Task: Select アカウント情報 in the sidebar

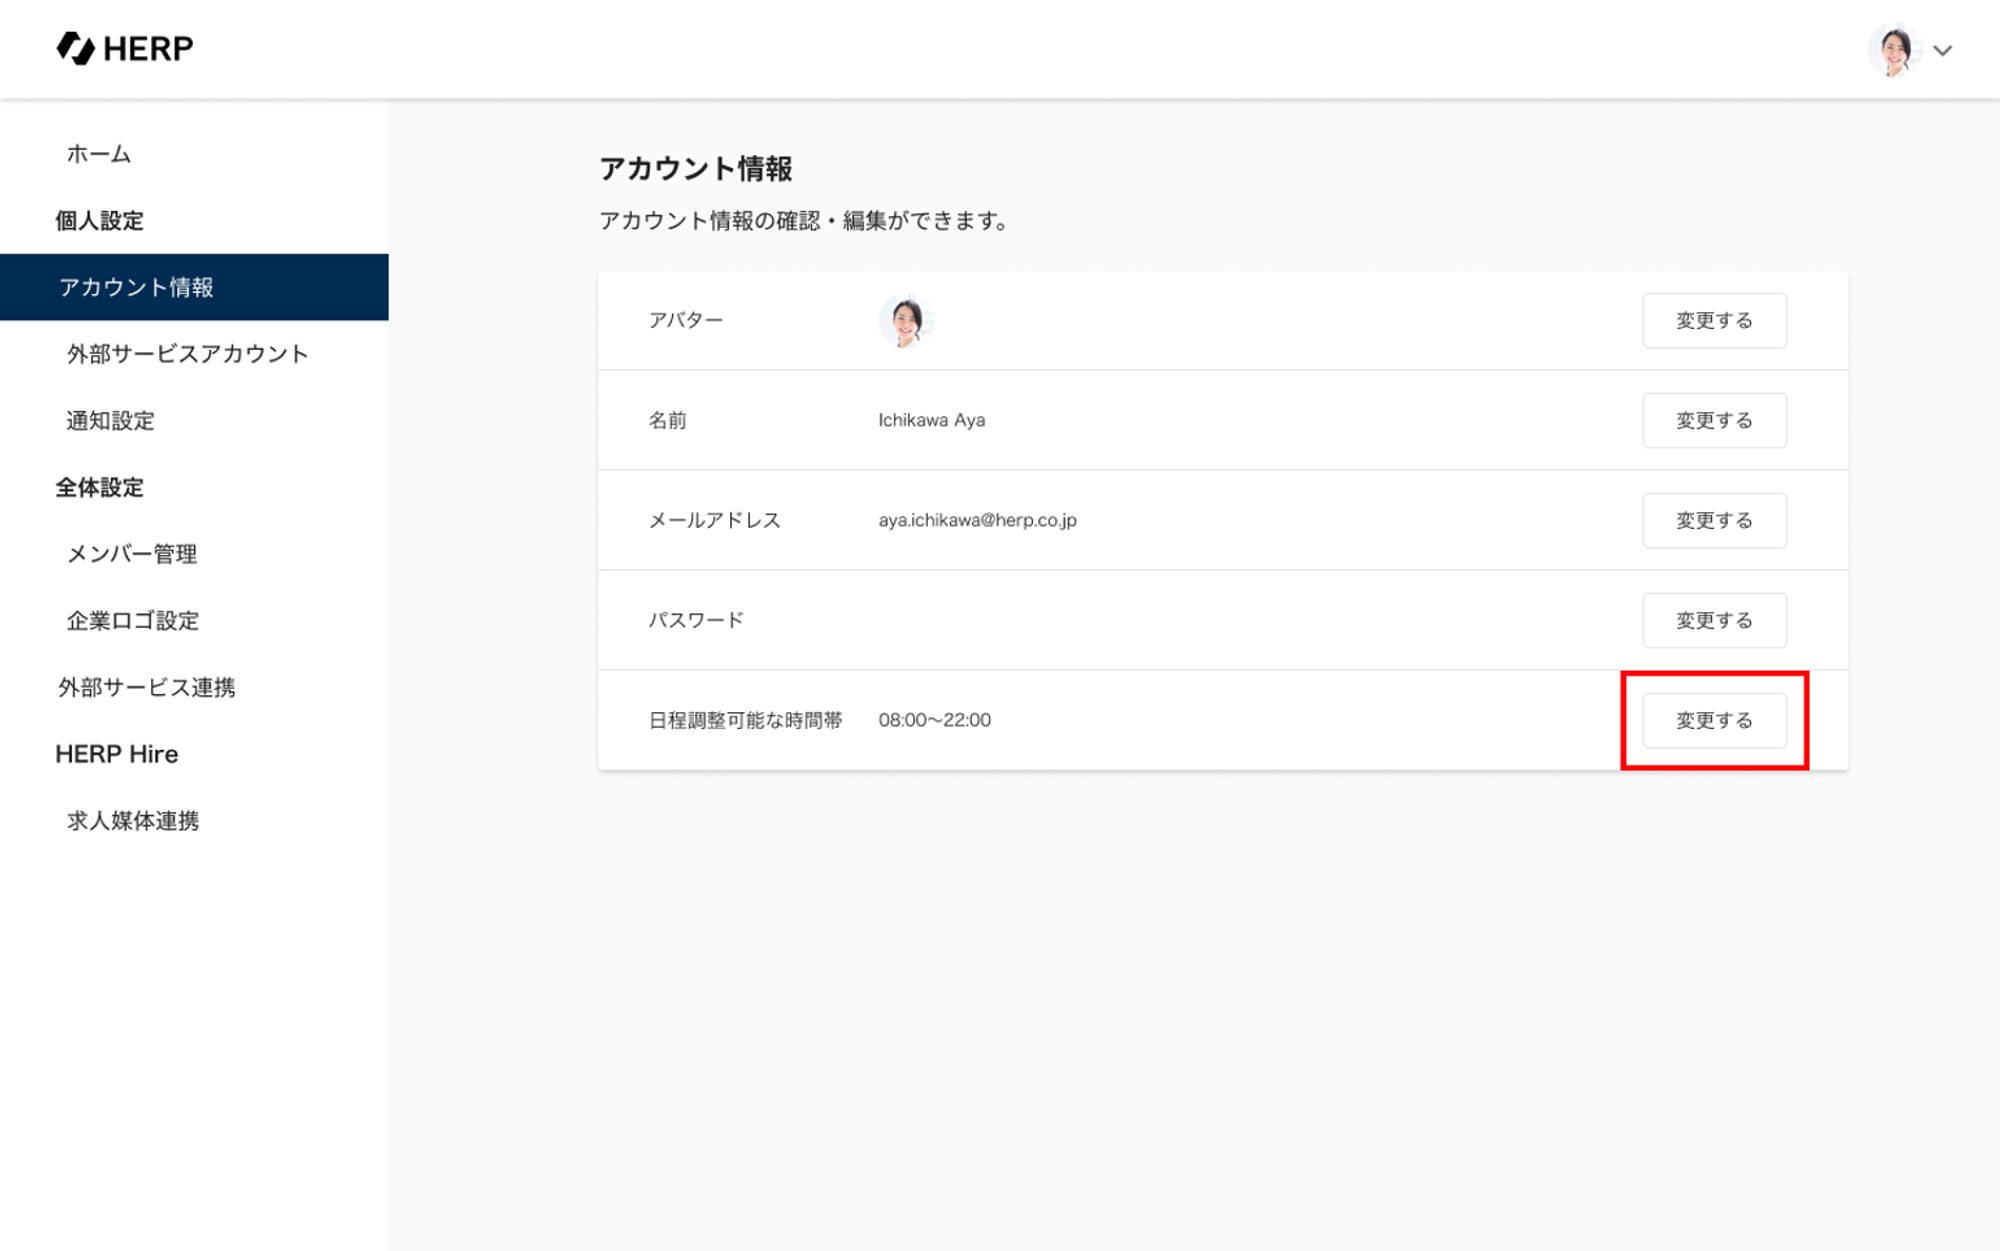Action: coord(136,288)
